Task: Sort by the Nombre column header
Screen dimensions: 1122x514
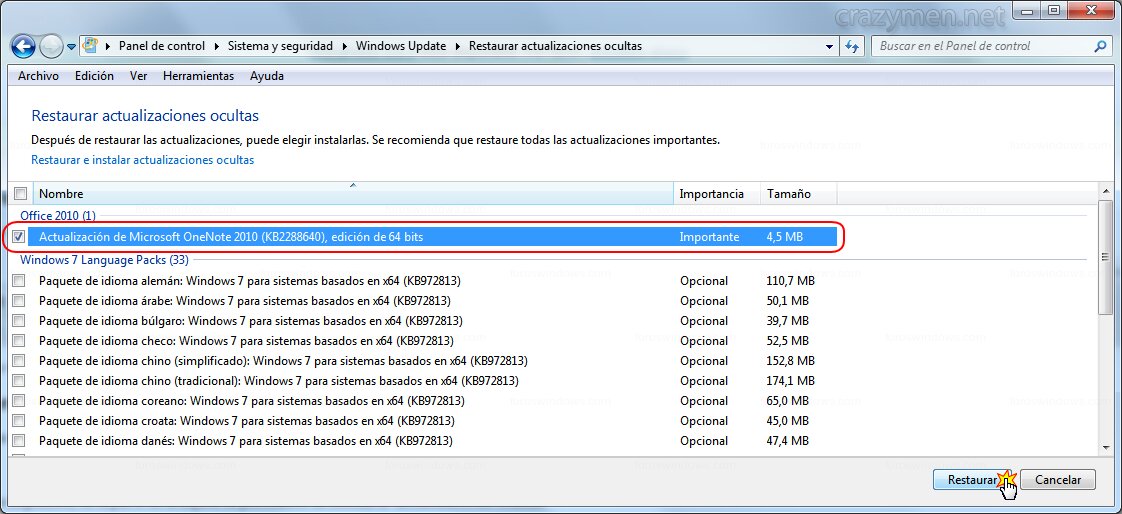Action: [x=353, y=193]
